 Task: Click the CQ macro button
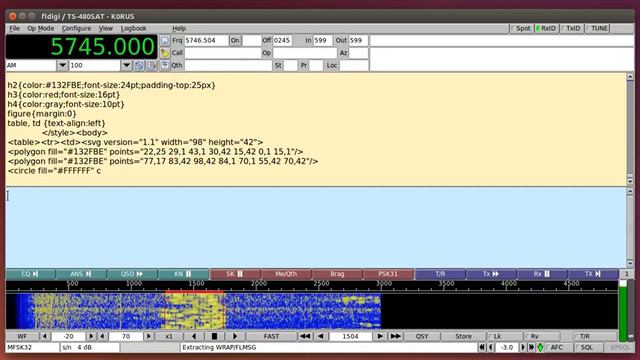pyautogui.click(x=30, y=274)
